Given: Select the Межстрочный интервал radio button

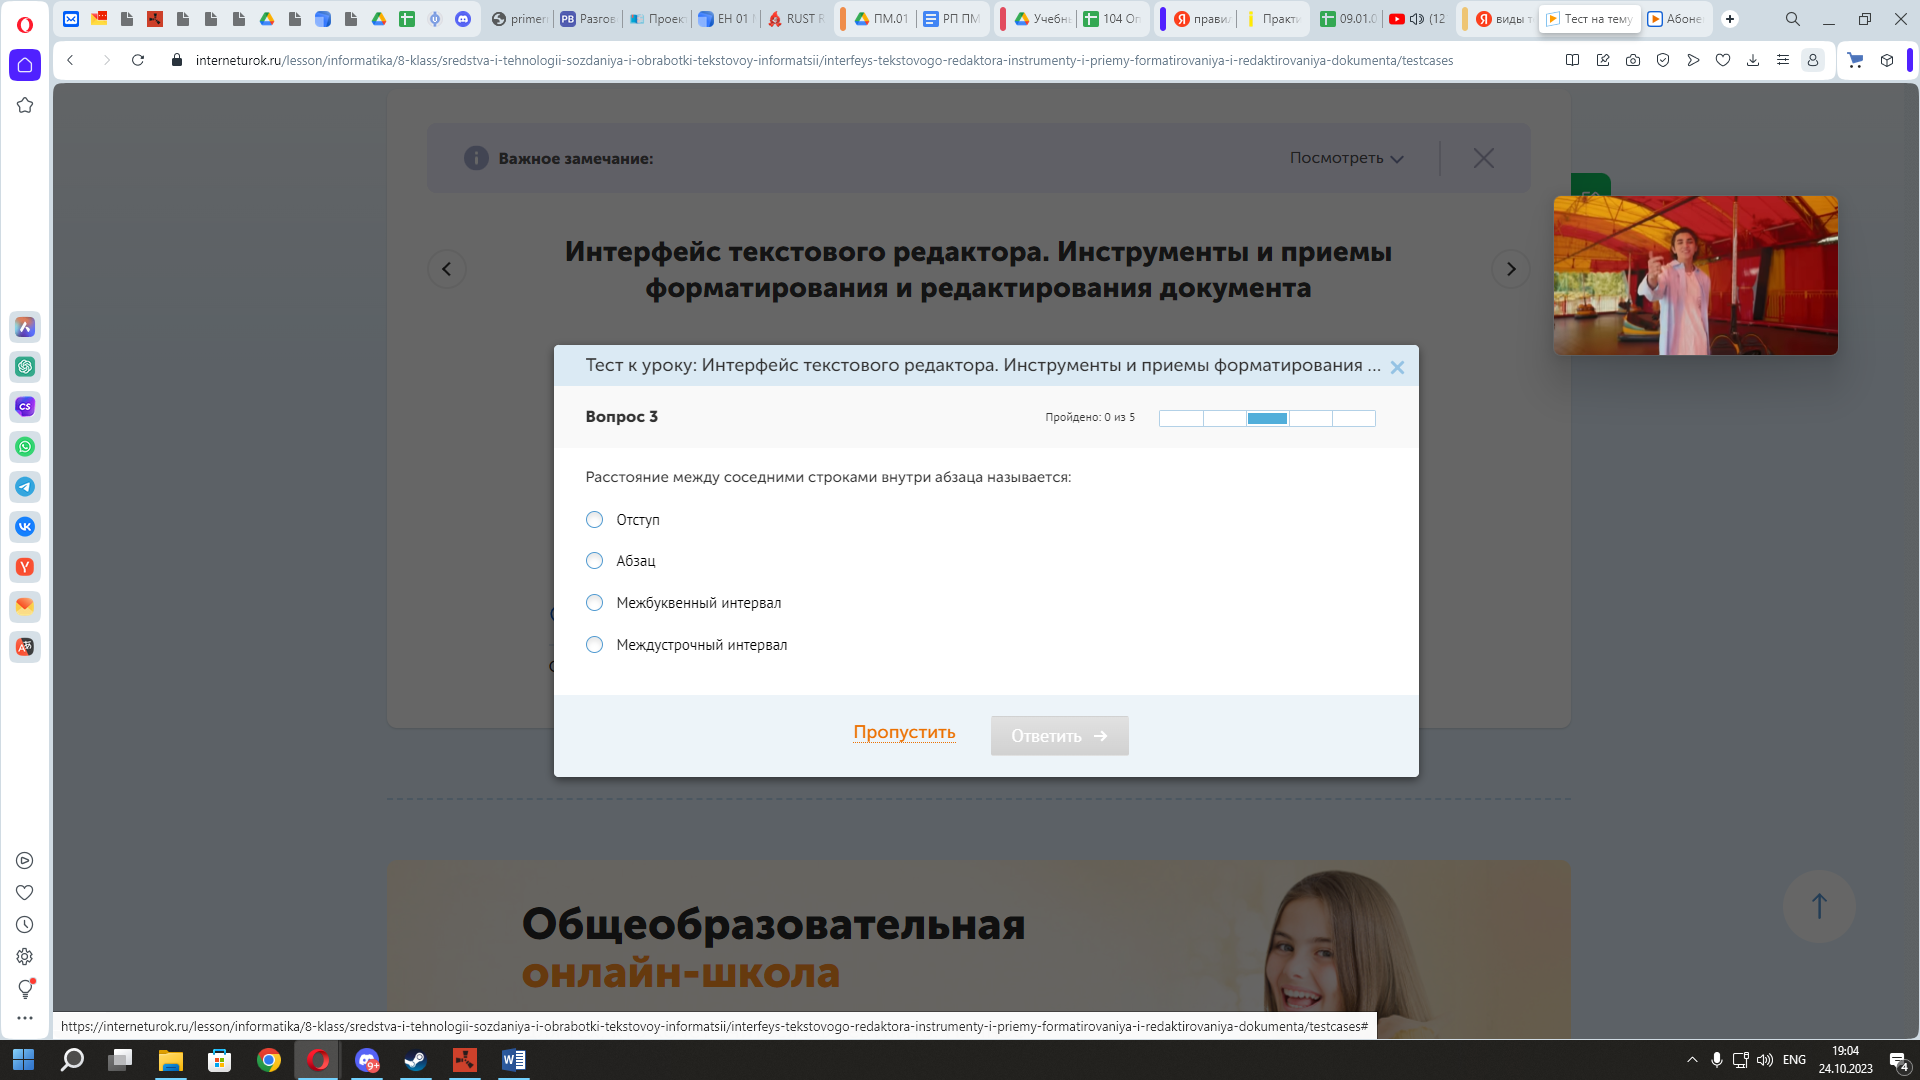Looking at the screenshot, I should click(x=595, y=644).
